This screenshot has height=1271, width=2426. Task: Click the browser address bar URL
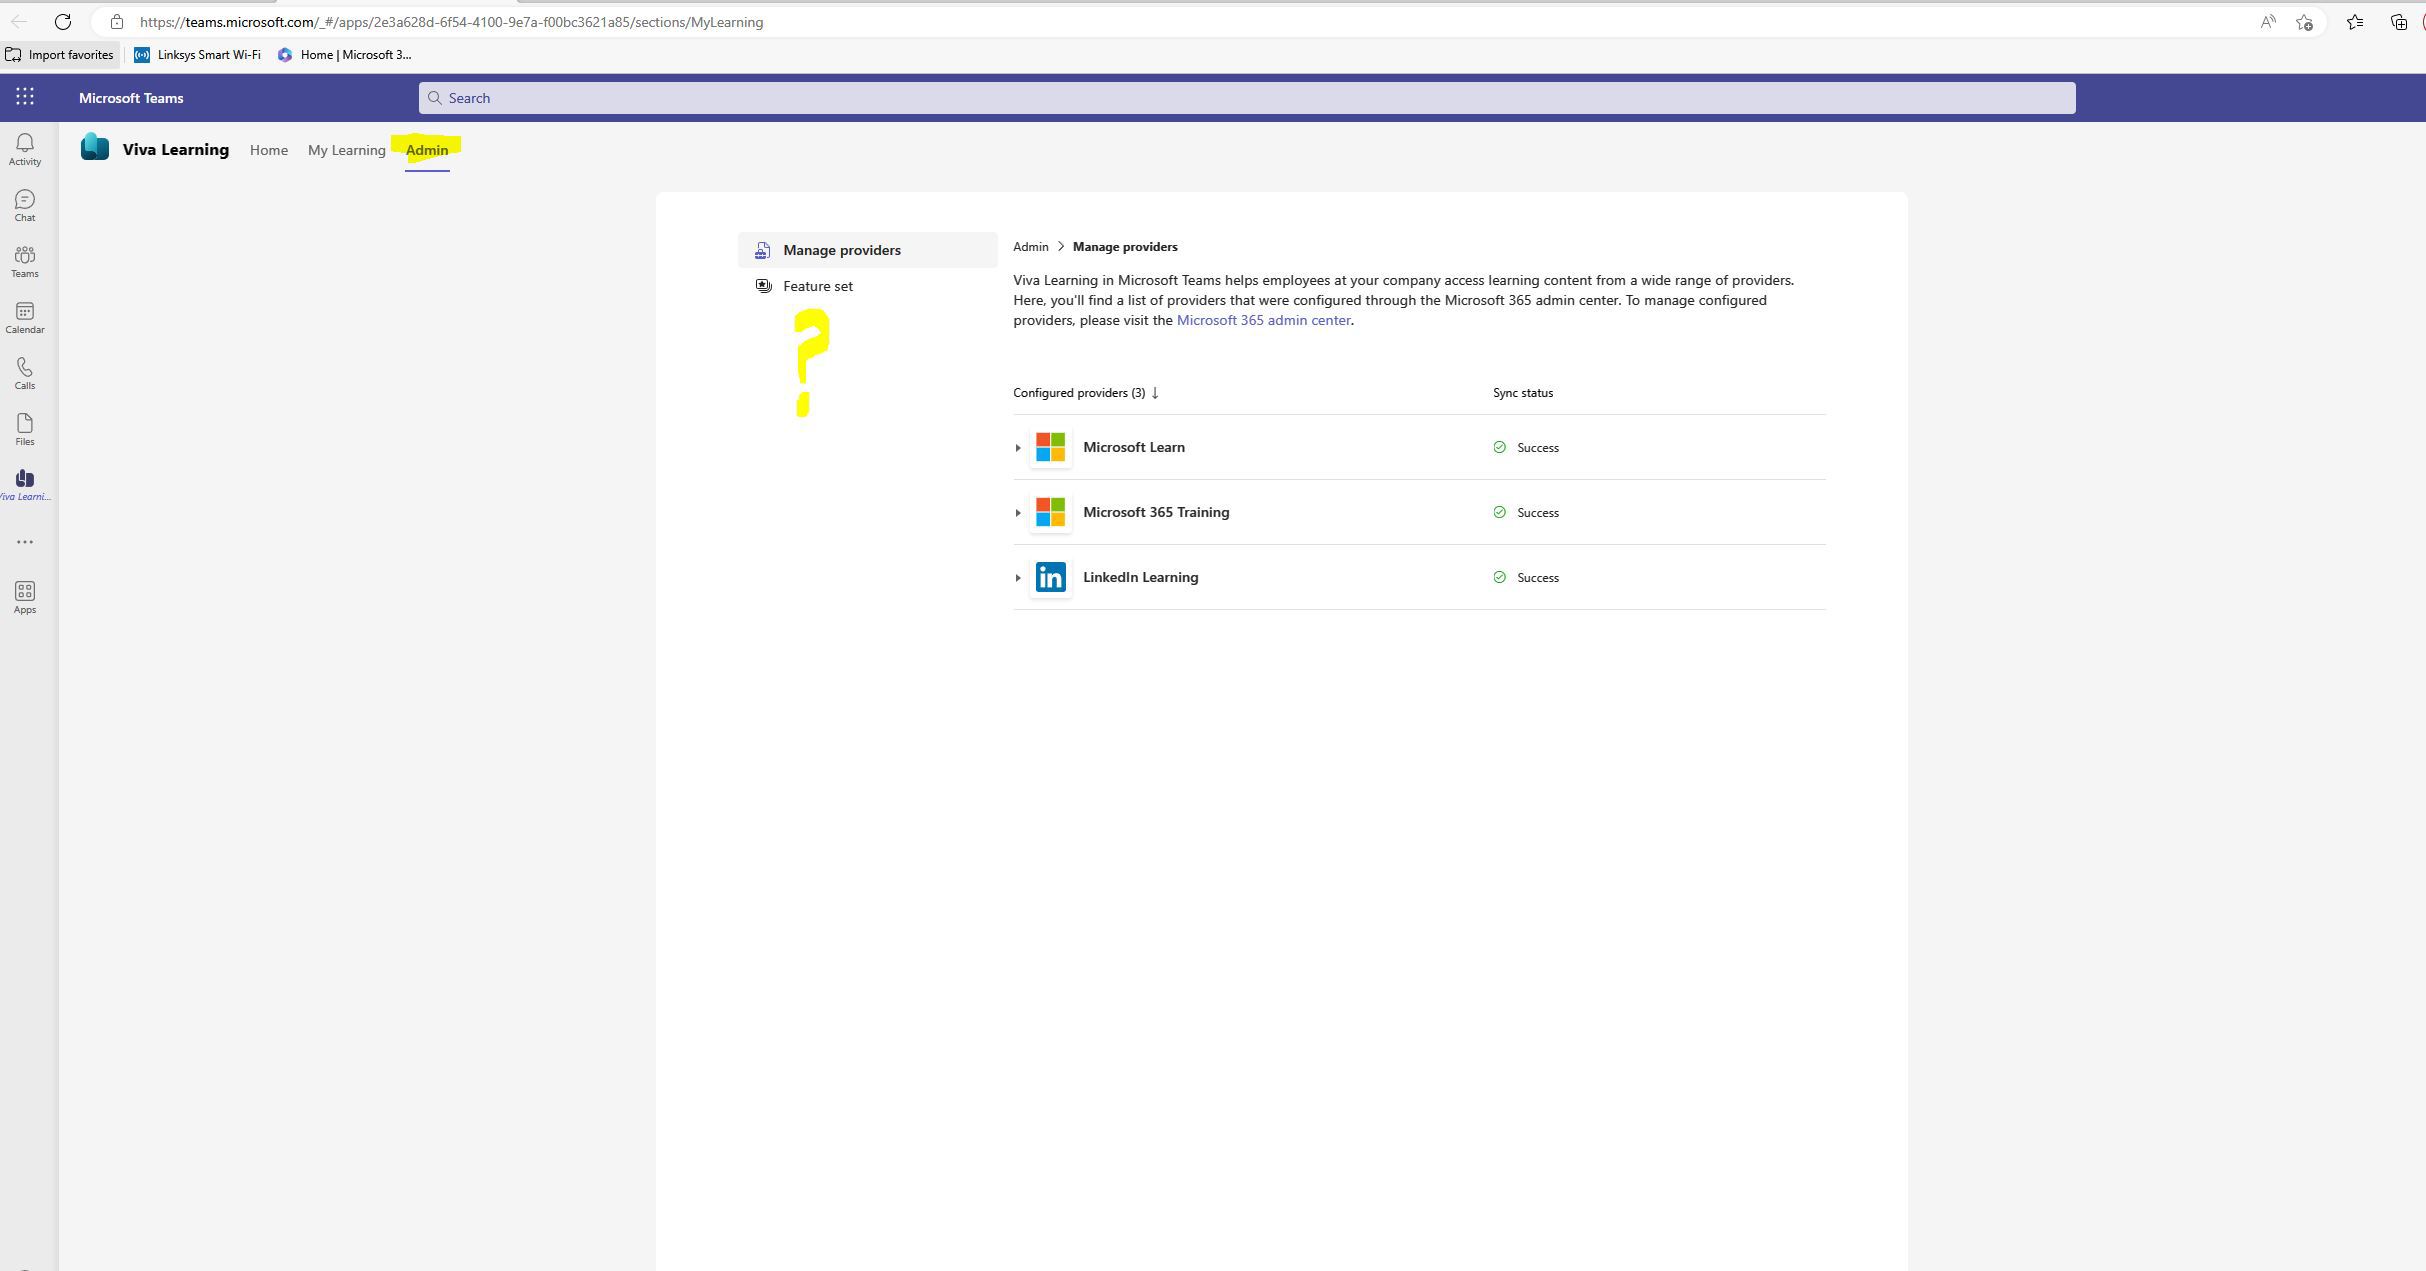(451, 22)
